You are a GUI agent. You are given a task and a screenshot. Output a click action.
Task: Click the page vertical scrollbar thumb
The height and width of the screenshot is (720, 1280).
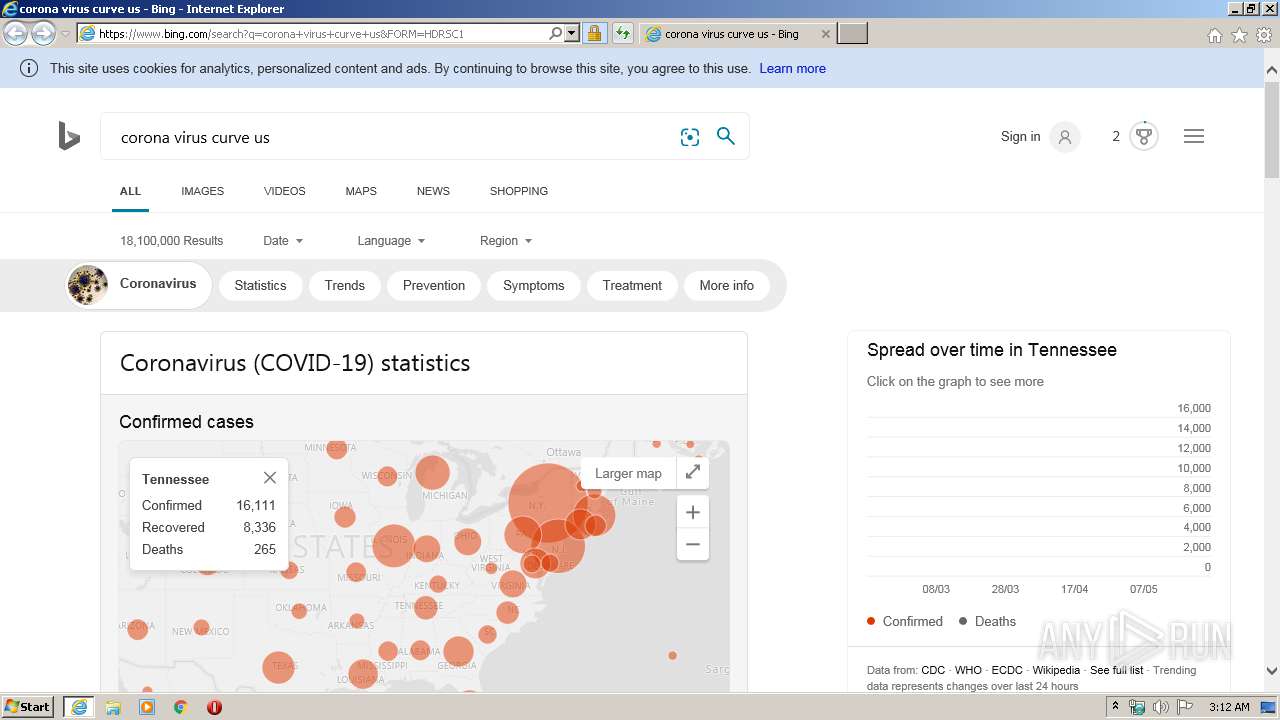point(1272,130)
